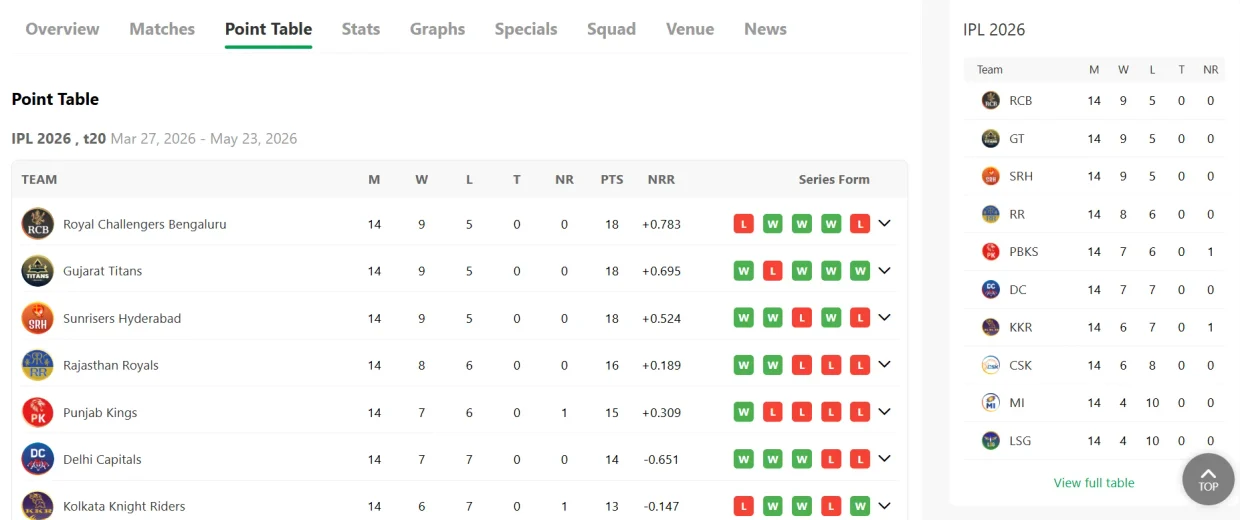Click GT logo in IPL 2026 sidebar
The image size is (1240, 520).
pos(991,138)
